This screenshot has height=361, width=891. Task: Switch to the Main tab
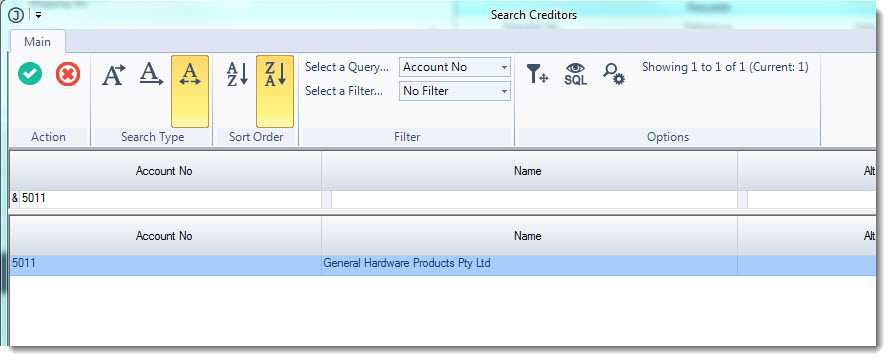pyautogui.click(x=38, y=42)
